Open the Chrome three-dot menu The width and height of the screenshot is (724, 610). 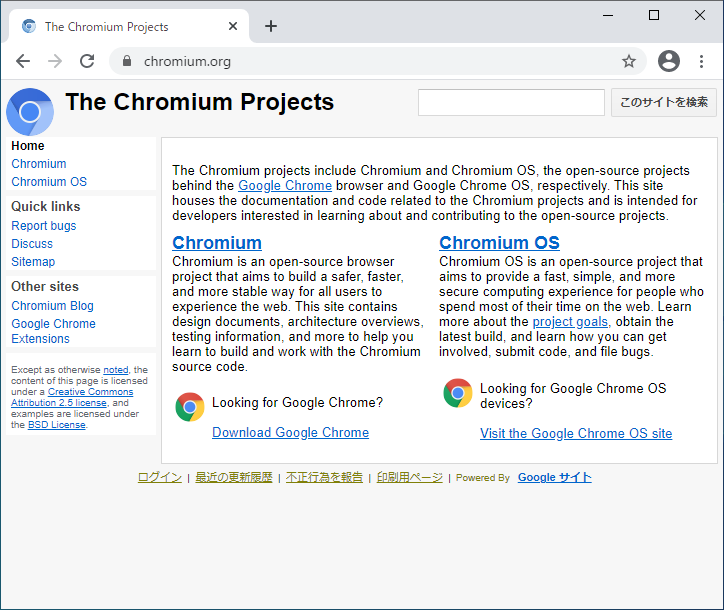[701, 61]
